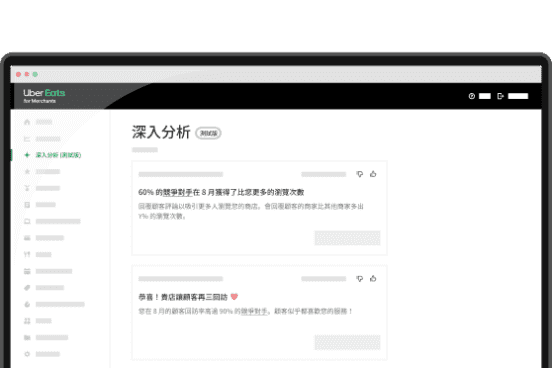Open the storefront icon in sidebar
The image size is (552, 368).
pyautogui.click(x=27, y=271)
